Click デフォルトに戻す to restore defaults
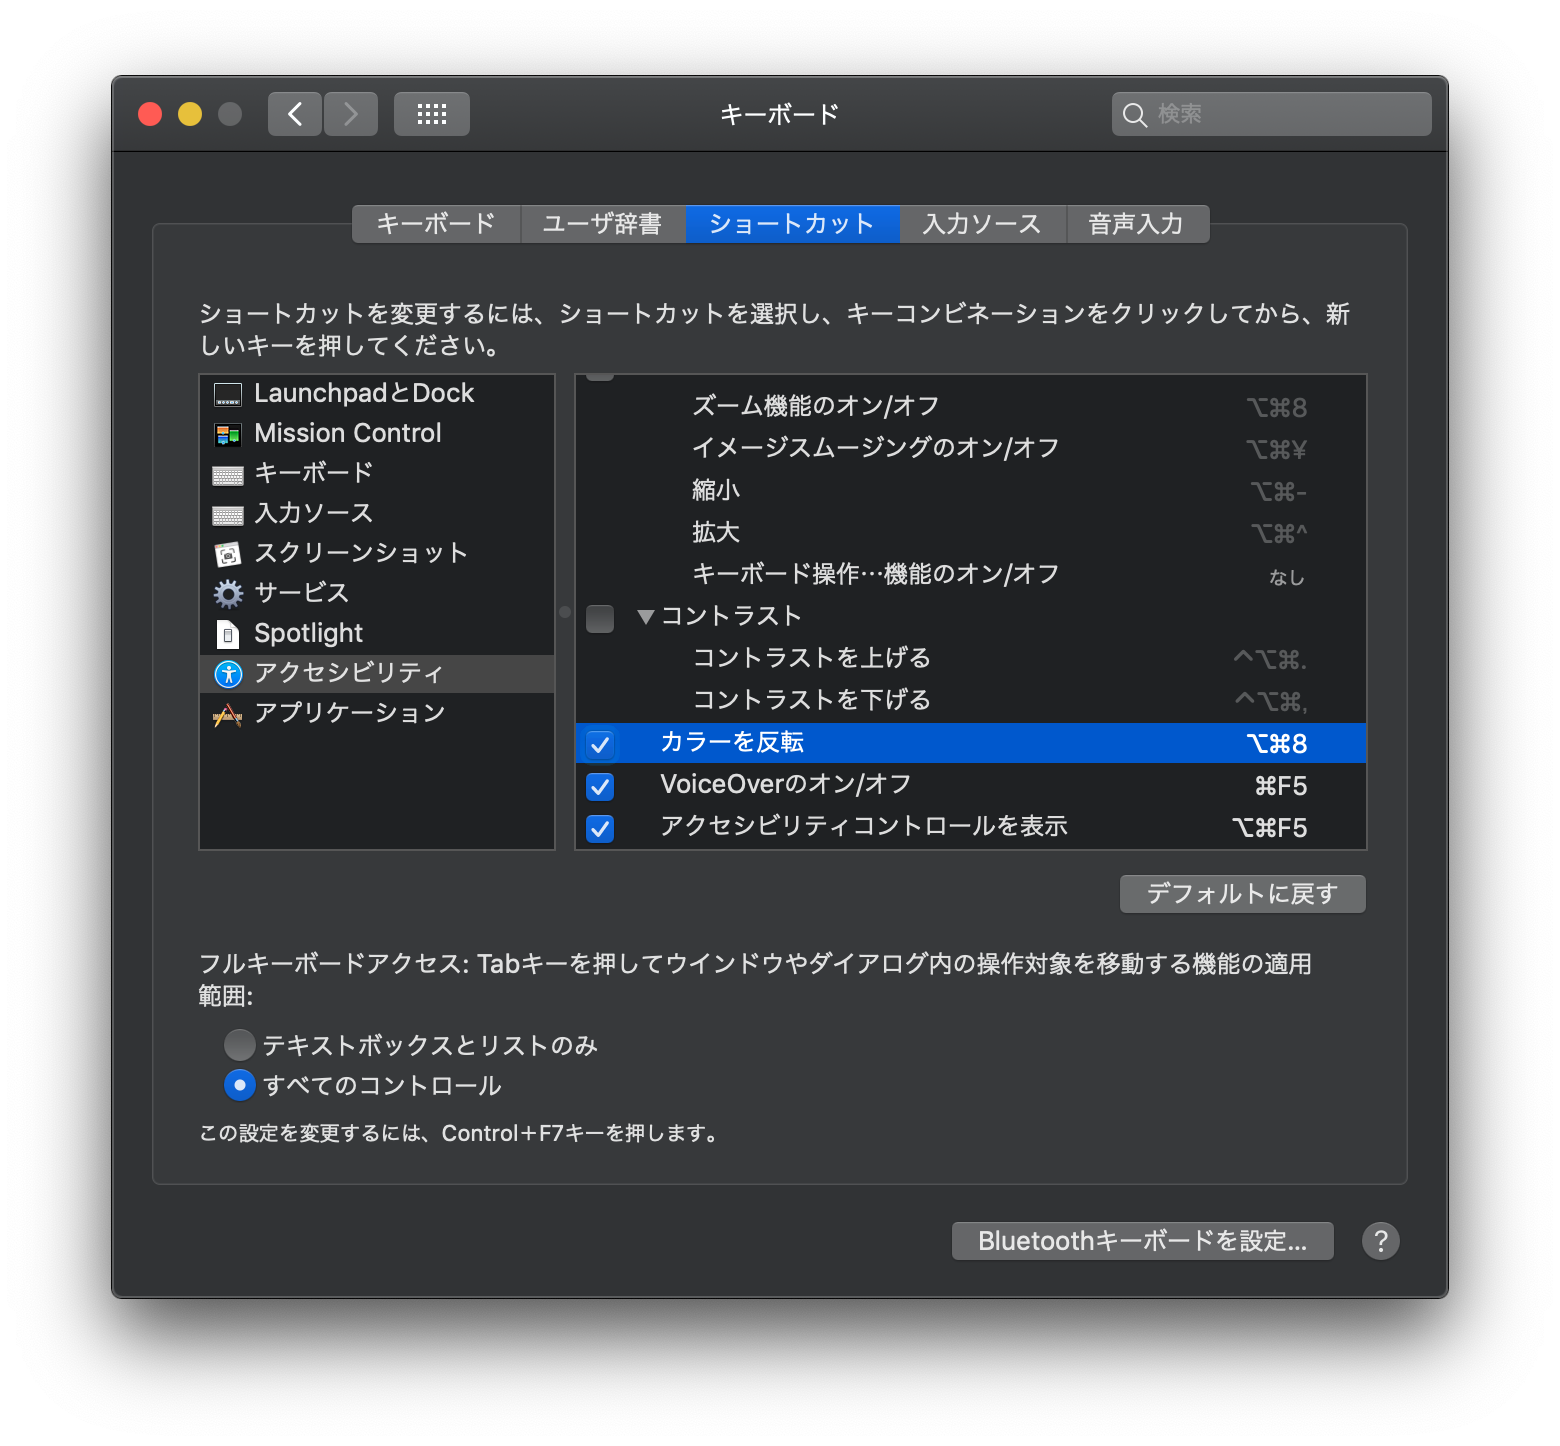Image resolution: width=1560 pixels, height=1446 pixels. [1242, 893]
